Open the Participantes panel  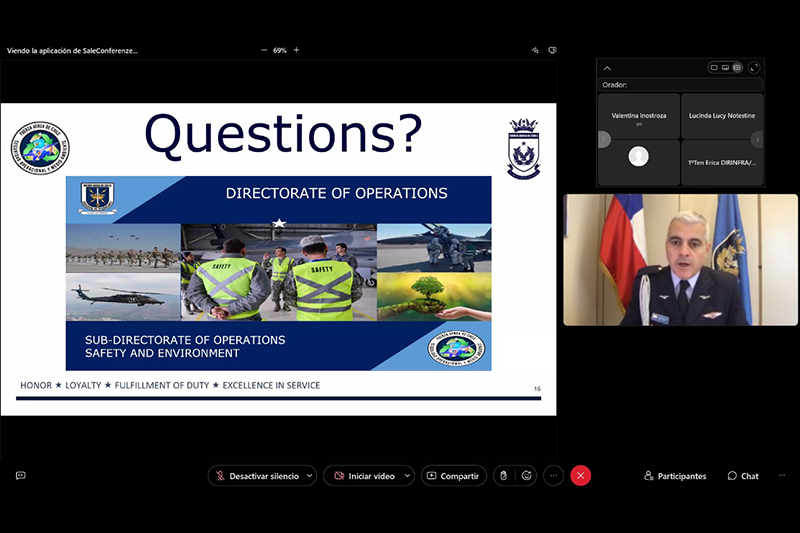[675, 475]
